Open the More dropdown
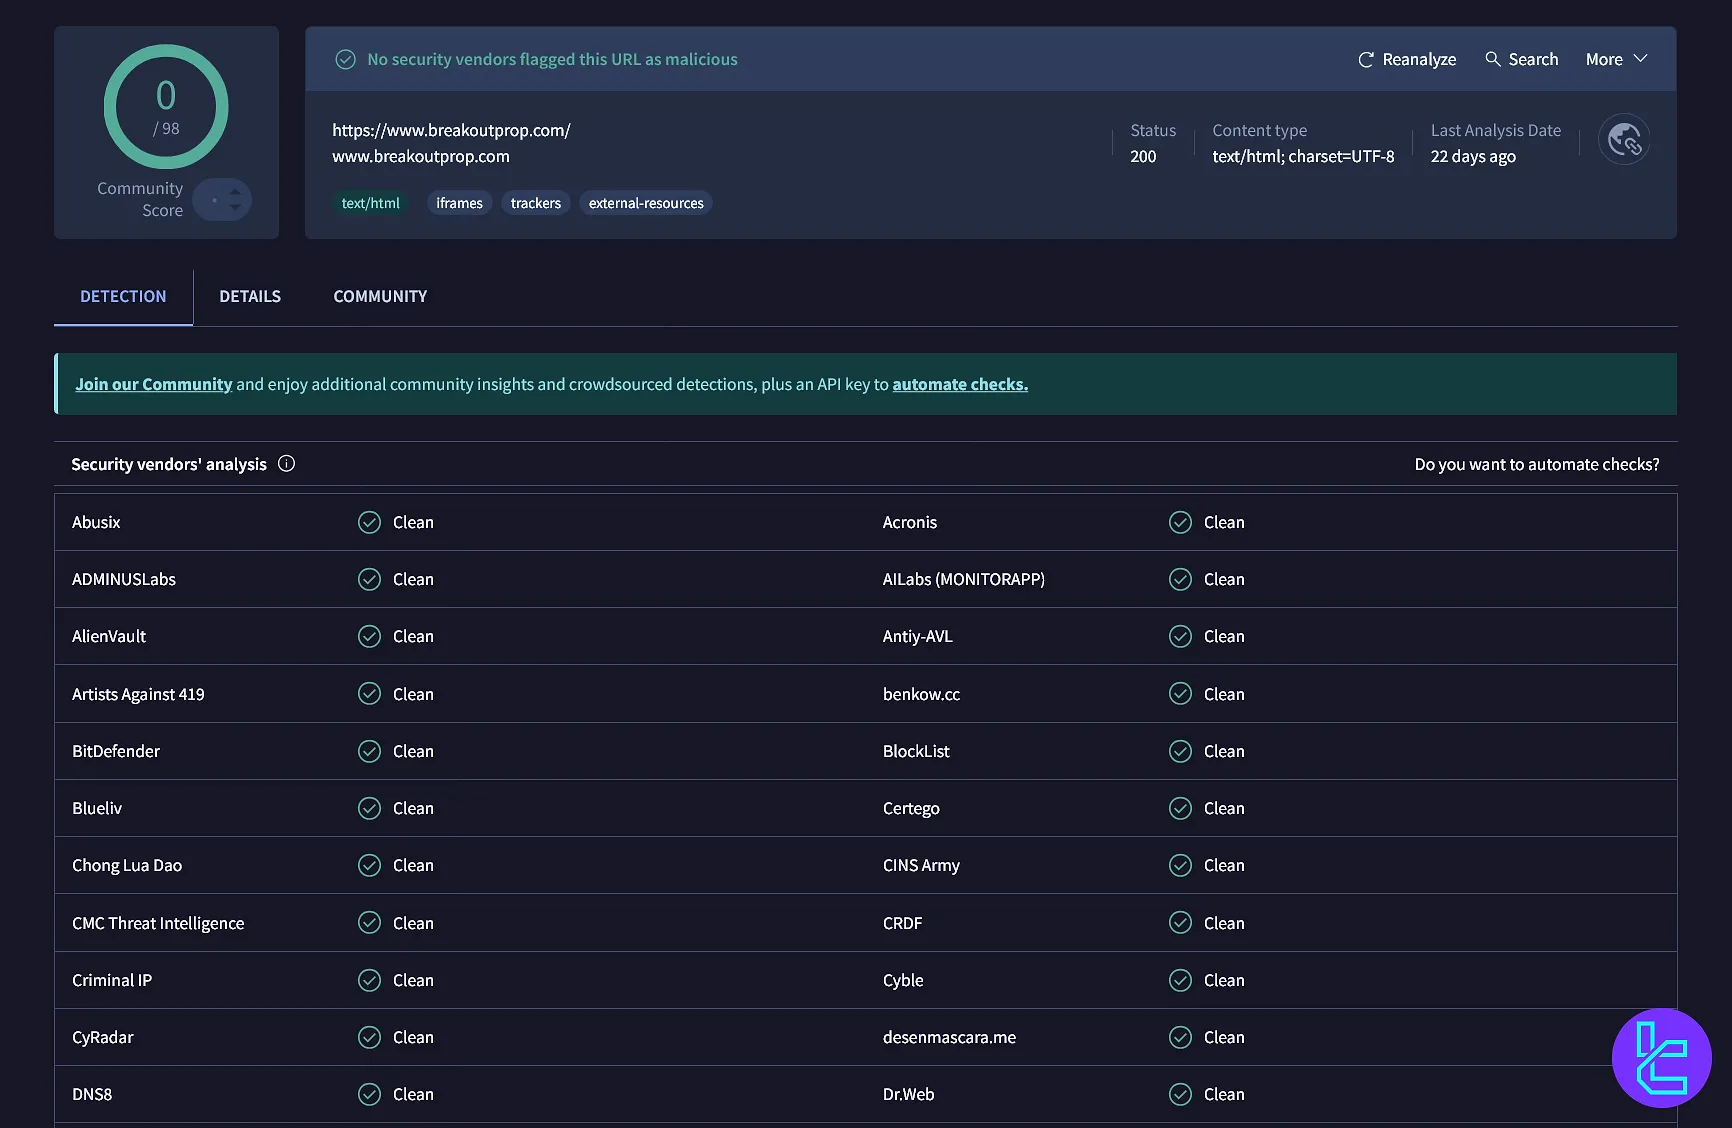Image resolution: width=1732 pixels, height=1128 pixels. pos(1614,59)
